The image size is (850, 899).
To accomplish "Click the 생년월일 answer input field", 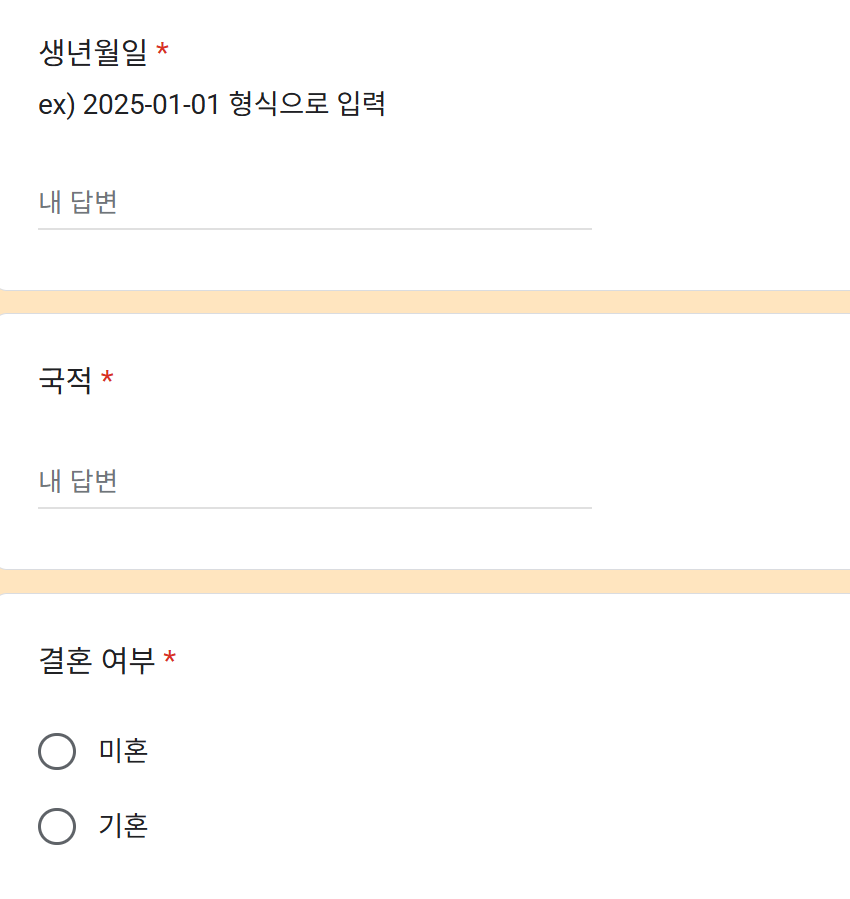I will 300,203.
